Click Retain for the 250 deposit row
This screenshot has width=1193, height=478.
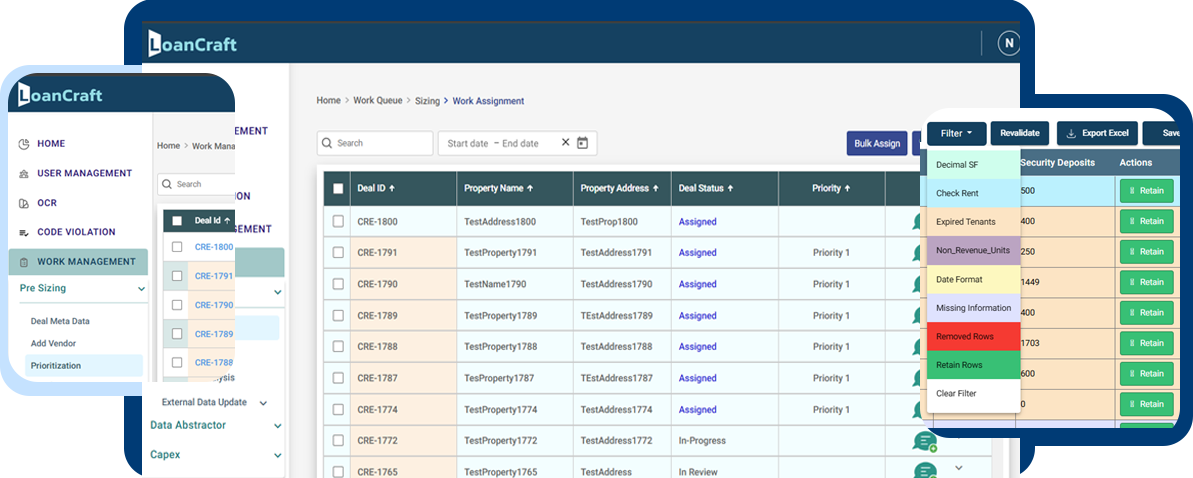(x=1147, y=252)
